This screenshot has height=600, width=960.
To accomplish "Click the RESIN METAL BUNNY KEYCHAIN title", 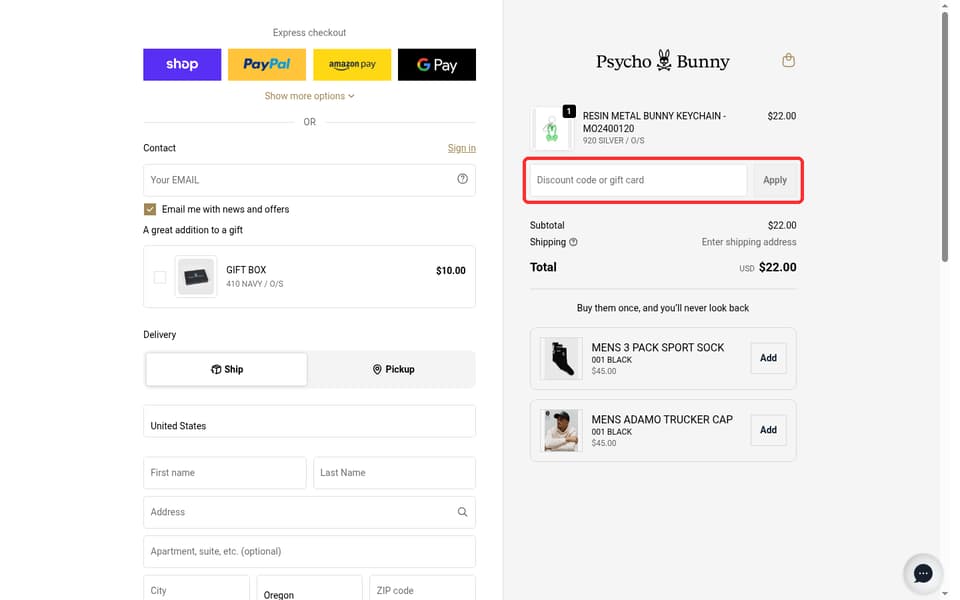I will tap(654, 122).
